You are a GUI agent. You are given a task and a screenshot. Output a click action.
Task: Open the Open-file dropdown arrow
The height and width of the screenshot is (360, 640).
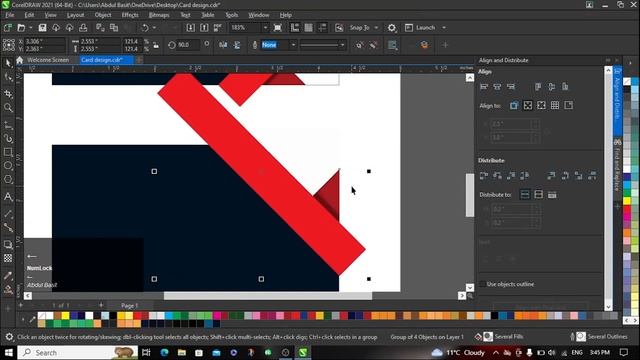pos(31,28)
